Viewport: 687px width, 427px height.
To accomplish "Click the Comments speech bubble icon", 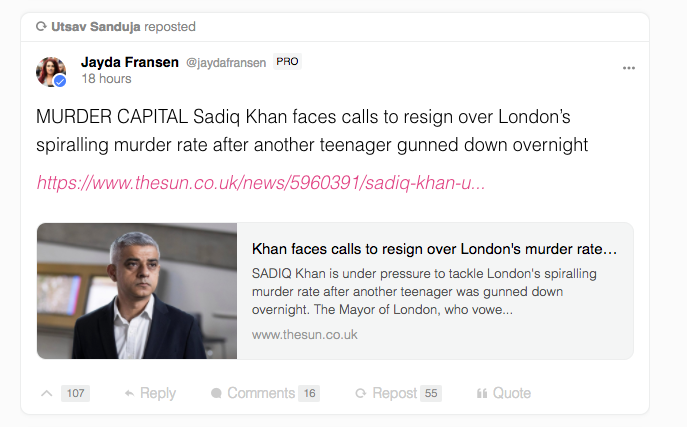I will pyautogui.click(x=216, y=393).
